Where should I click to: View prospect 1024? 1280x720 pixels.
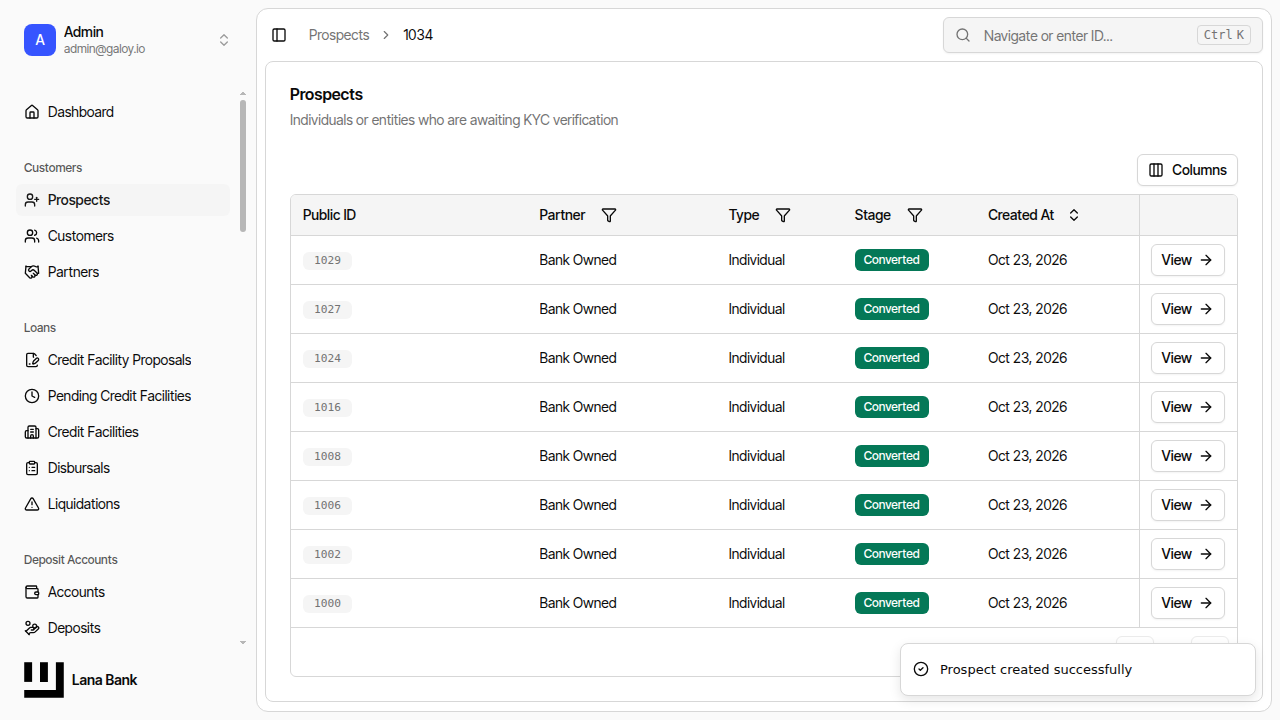tap(1187, 358)
